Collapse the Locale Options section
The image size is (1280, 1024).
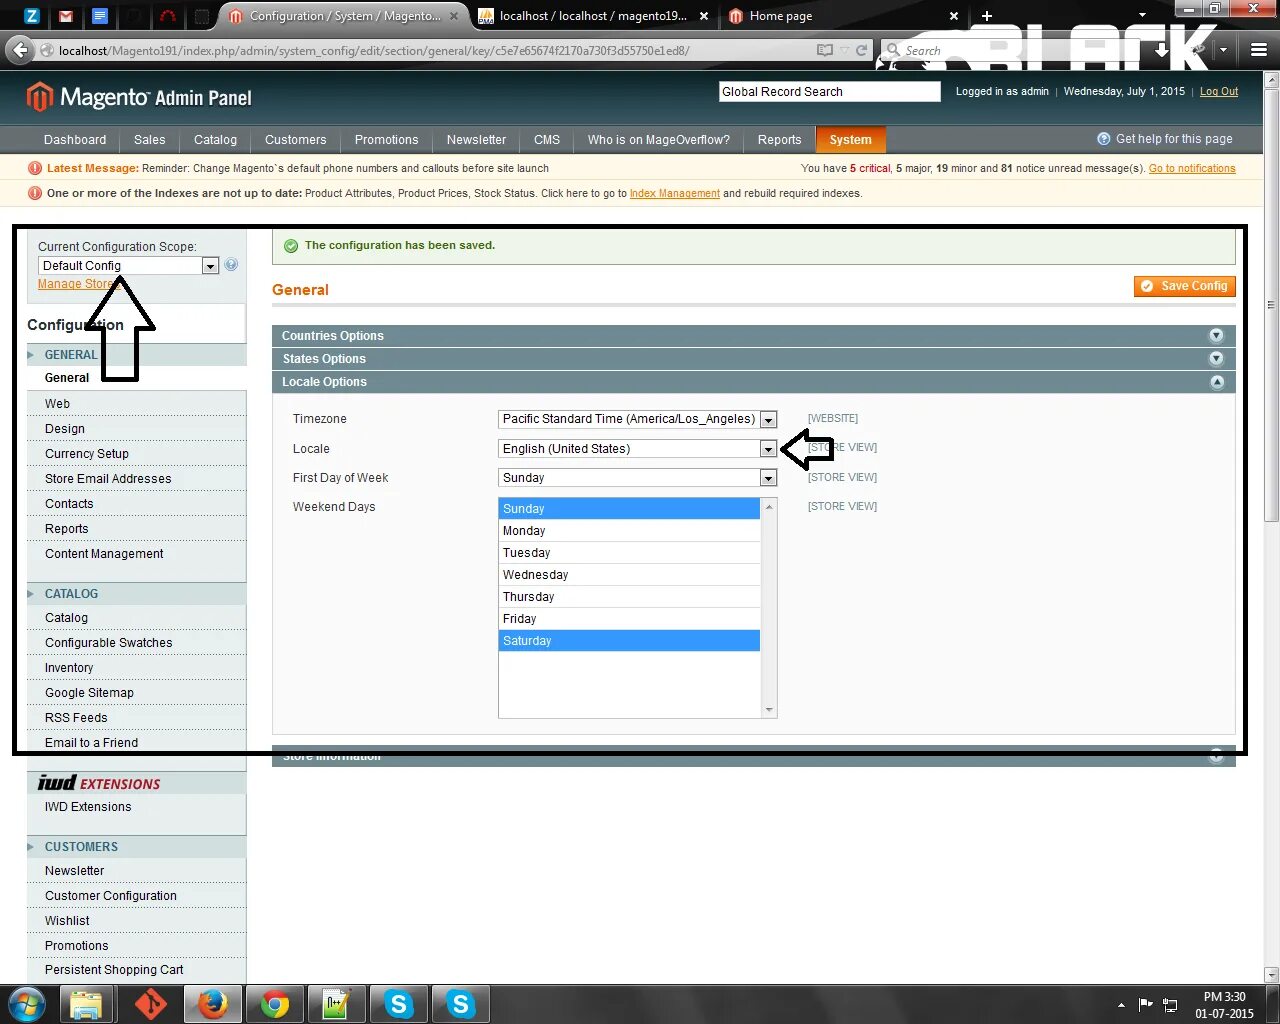point(754,382)
